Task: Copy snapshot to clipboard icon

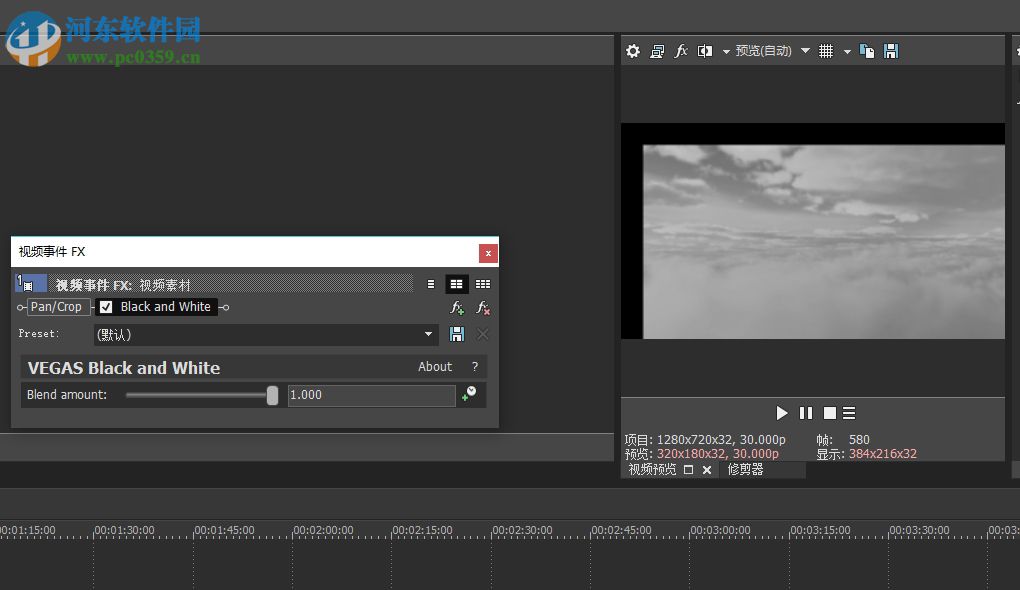Action: click(867, 51)
